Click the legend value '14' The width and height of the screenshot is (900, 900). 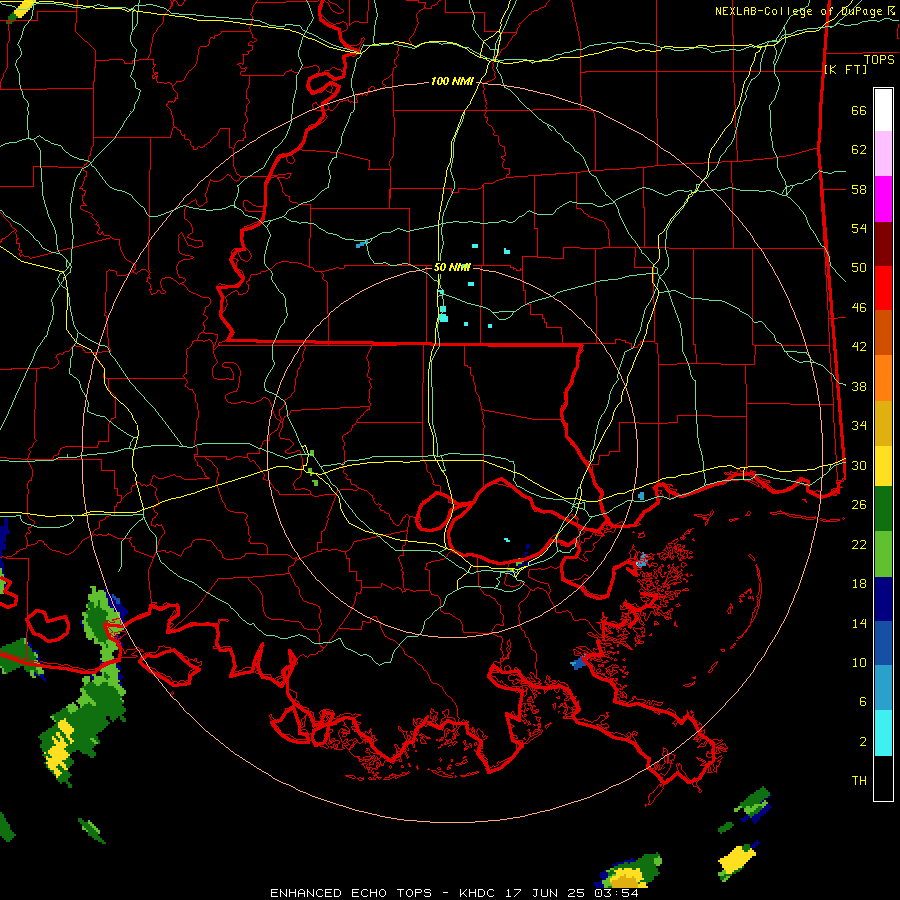pos(859,623)
